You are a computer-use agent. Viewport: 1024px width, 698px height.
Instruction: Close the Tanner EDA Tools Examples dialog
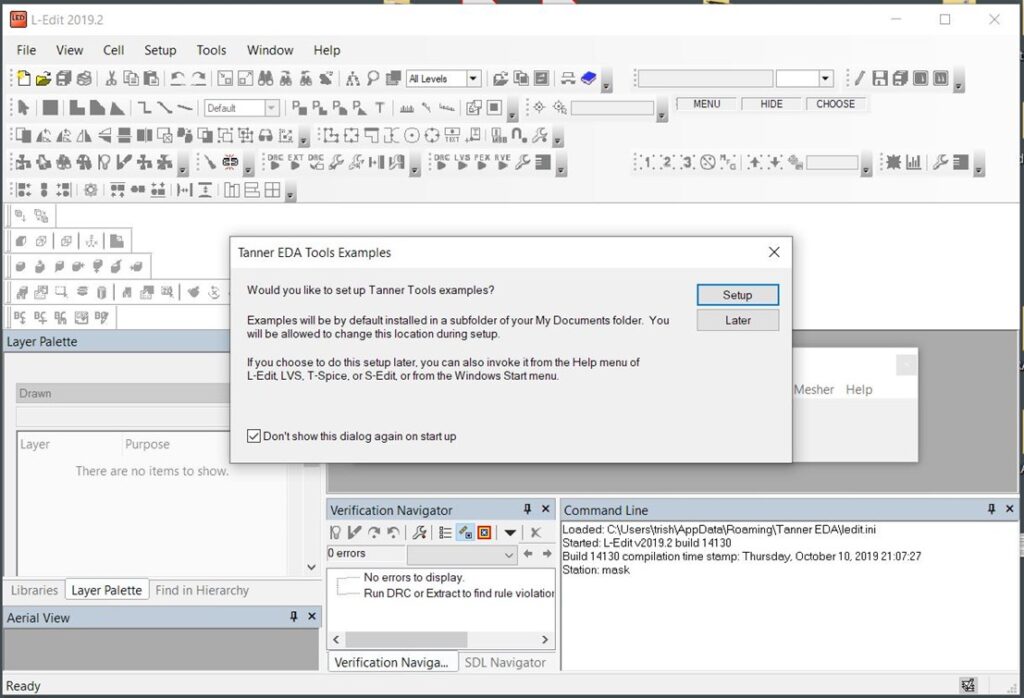click(774, 252)
